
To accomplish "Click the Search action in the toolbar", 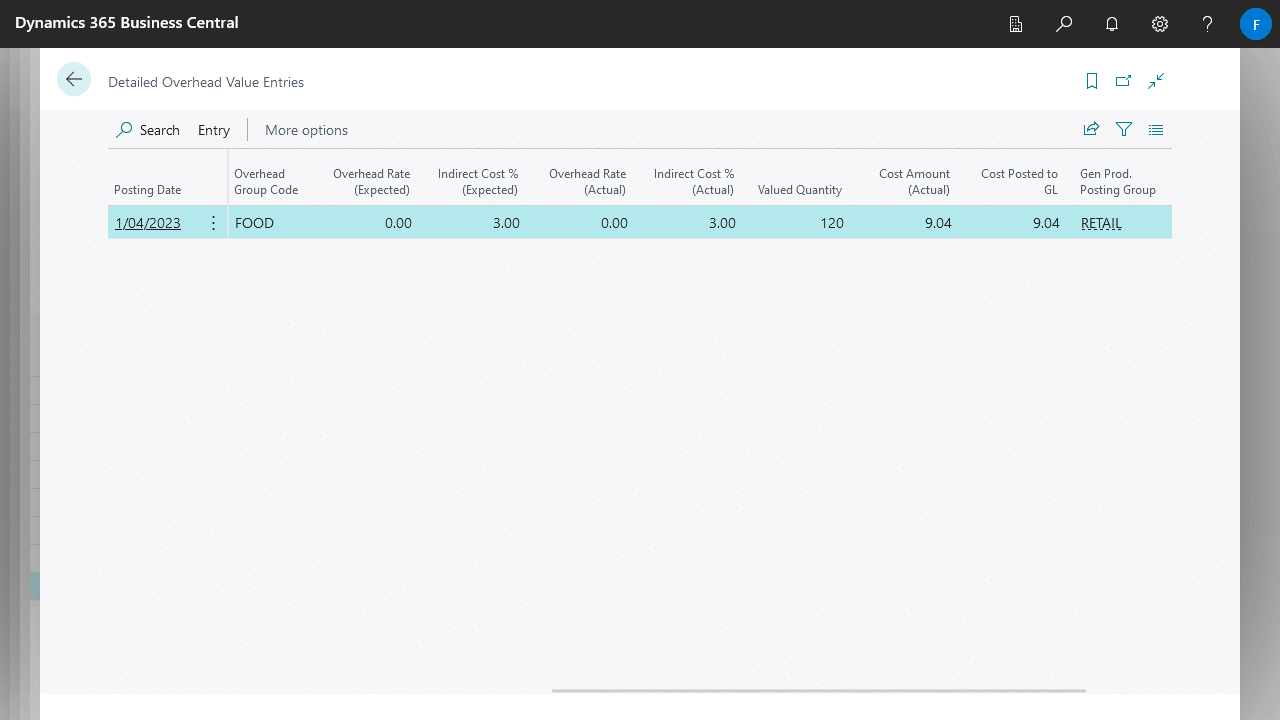I will coord(148,130).
